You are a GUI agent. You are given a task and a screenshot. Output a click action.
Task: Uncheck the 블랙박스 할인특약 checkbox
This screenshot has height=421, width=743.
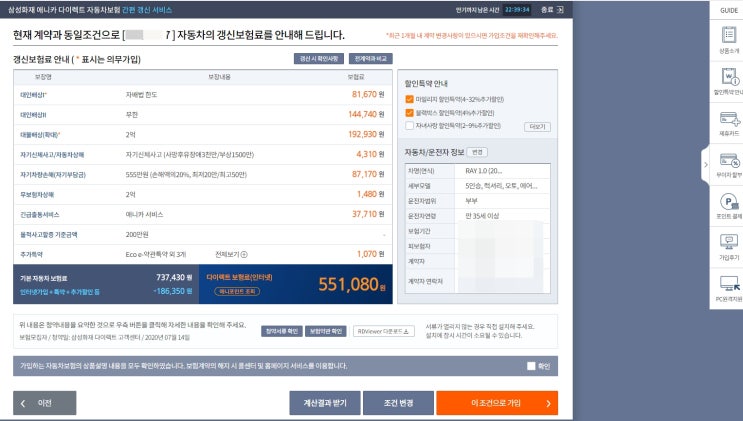click(x=409, y=113)
